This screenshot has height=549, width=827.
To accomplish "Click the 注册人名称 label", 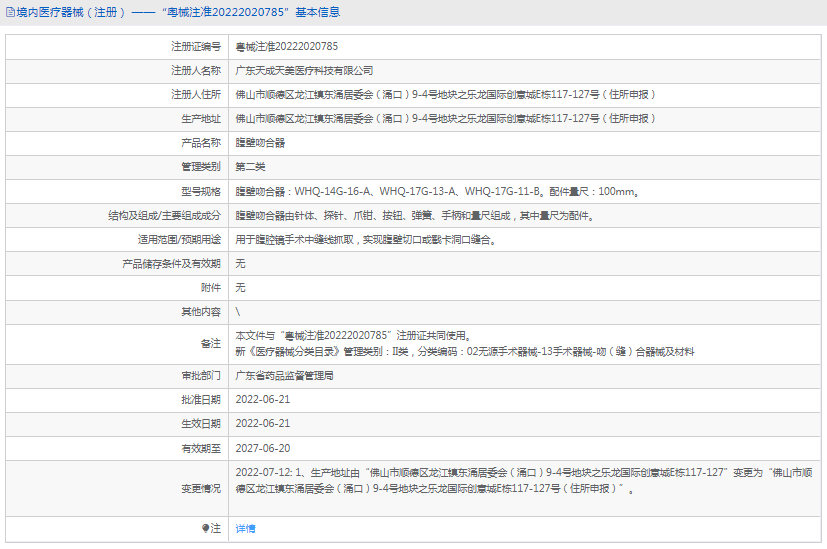I will pyautogui.click(x=196, y=71).
